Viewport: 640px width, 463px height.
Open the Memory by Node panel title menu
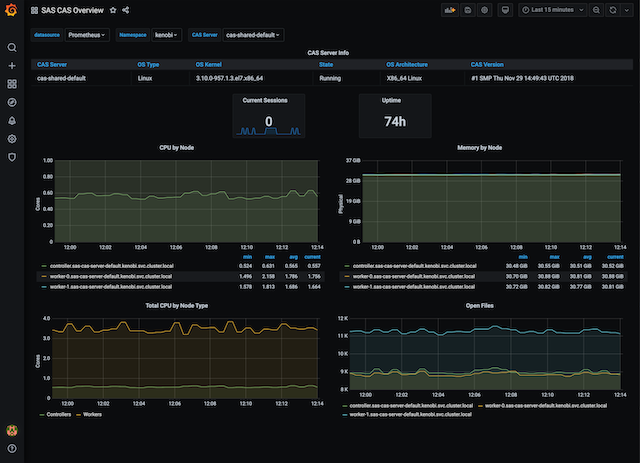coord(479,148)
